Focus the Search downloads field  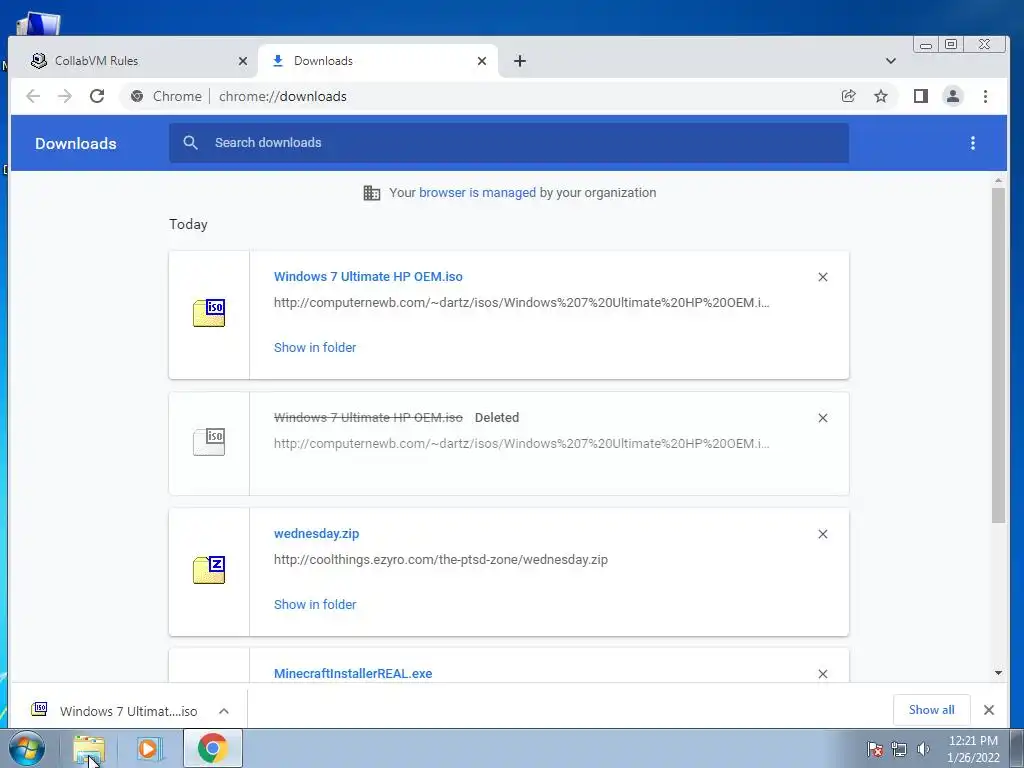click(509, 143)
